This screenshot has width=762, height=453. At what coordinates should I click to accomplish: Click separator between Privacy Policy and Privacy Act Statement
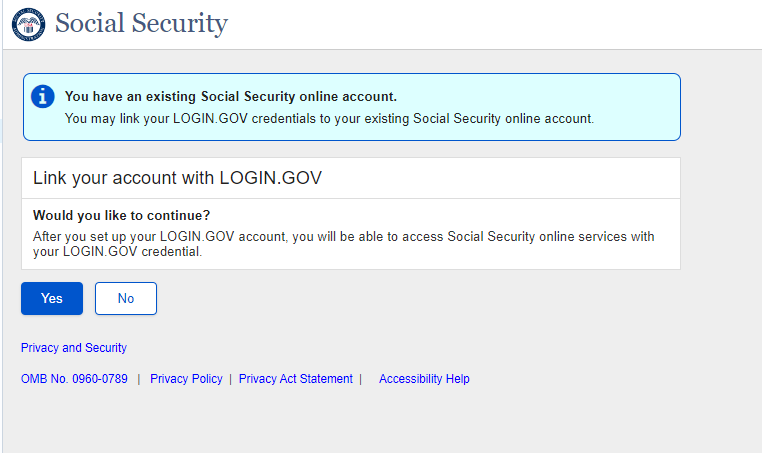click(231, 379)
